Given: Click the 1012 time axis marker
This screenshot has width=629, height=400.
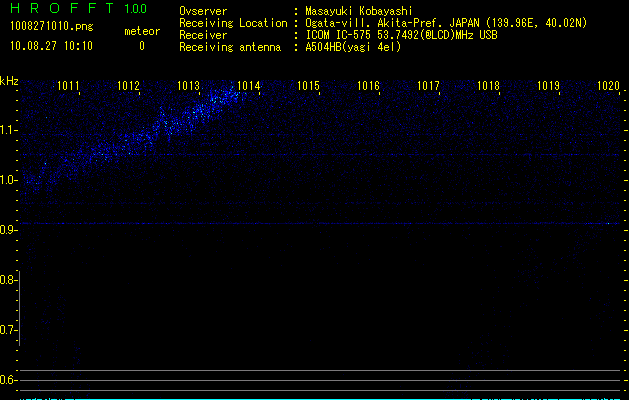Looking at the screenshot, I should click(x=128, y=86).
